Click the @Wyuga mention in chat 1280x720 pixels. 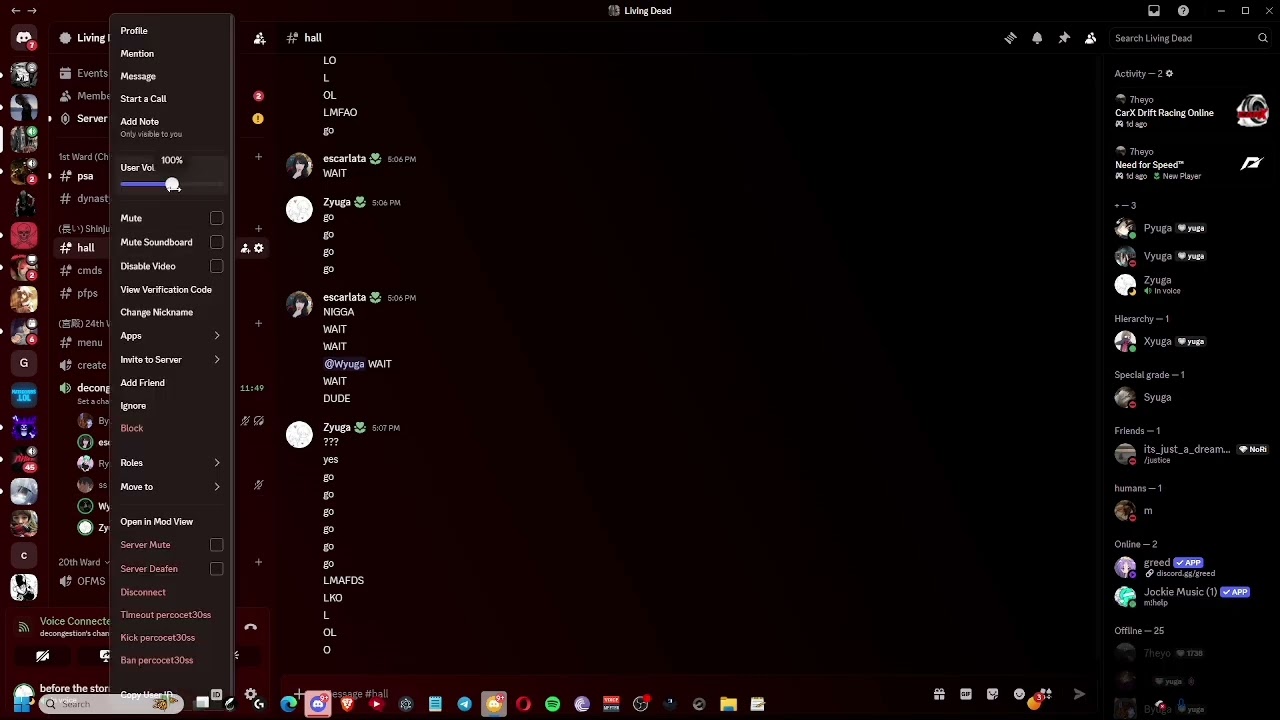(x=344, y=364)
